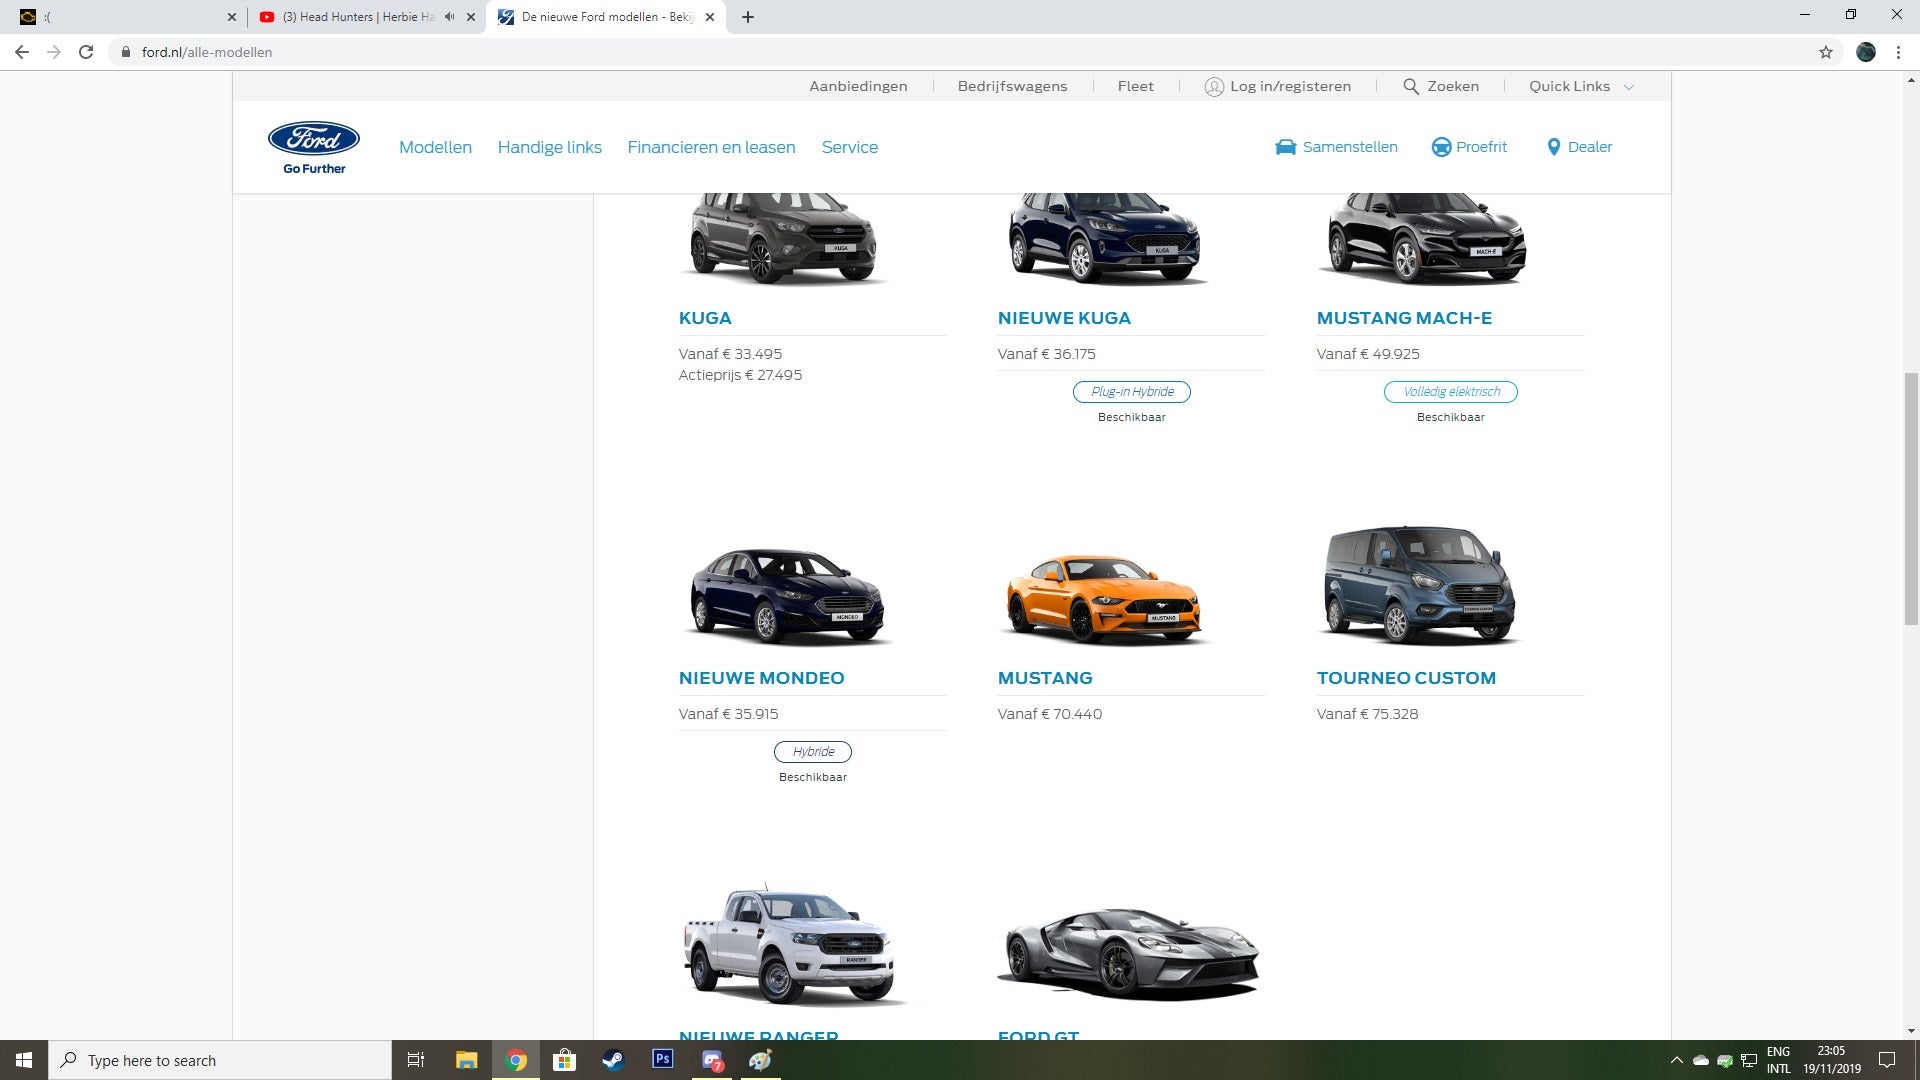Open File Explorer from taskbar

point(466,1060)
